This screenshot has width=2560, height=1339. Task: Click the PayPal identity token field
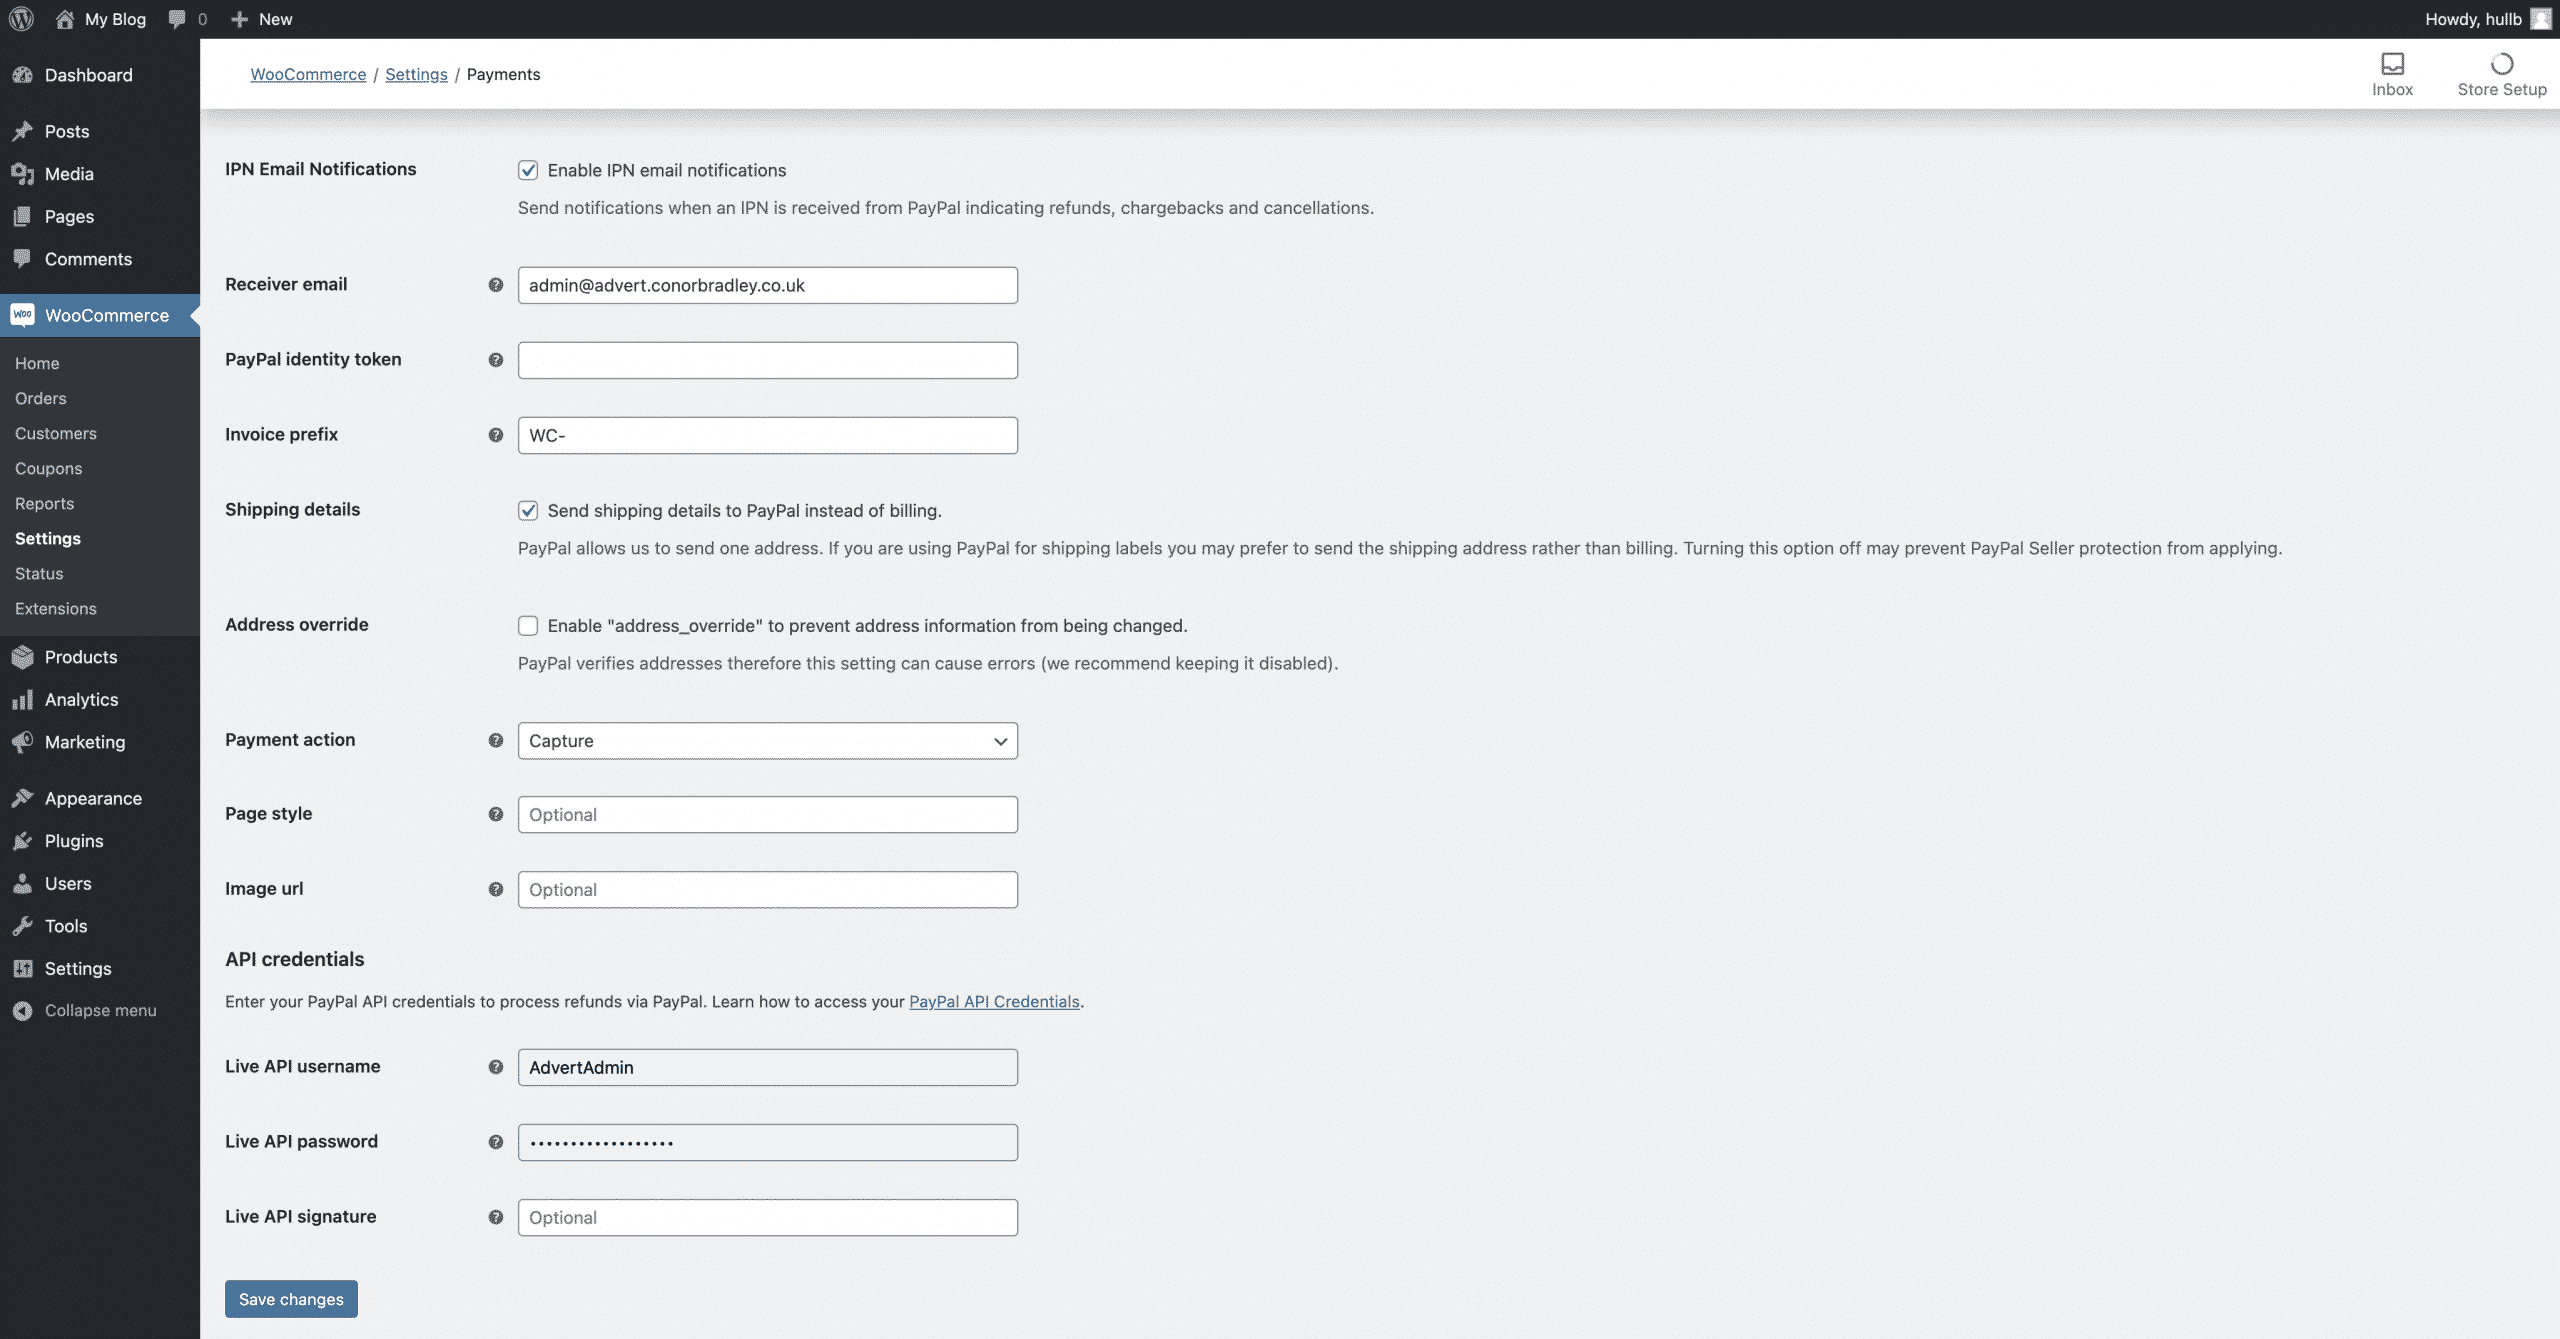click(767, 360)
